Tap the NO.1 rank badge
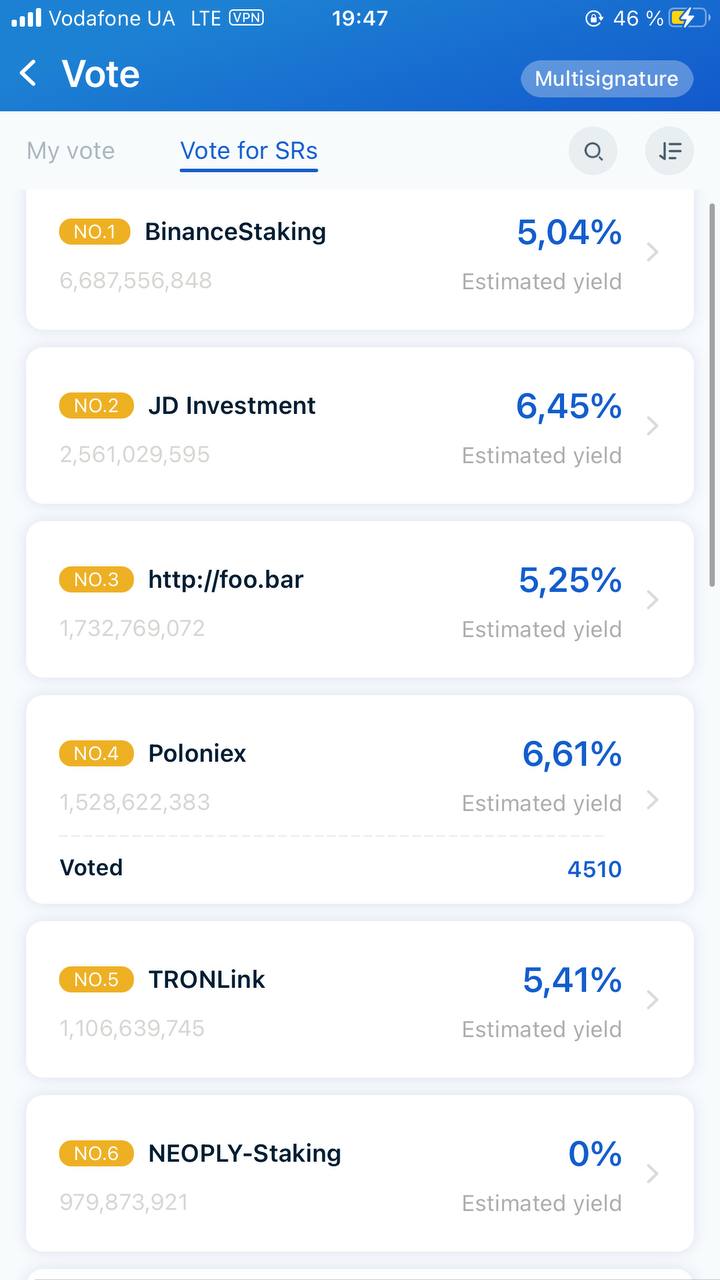Screen dimensions: 720x1280 coord(95,232)
